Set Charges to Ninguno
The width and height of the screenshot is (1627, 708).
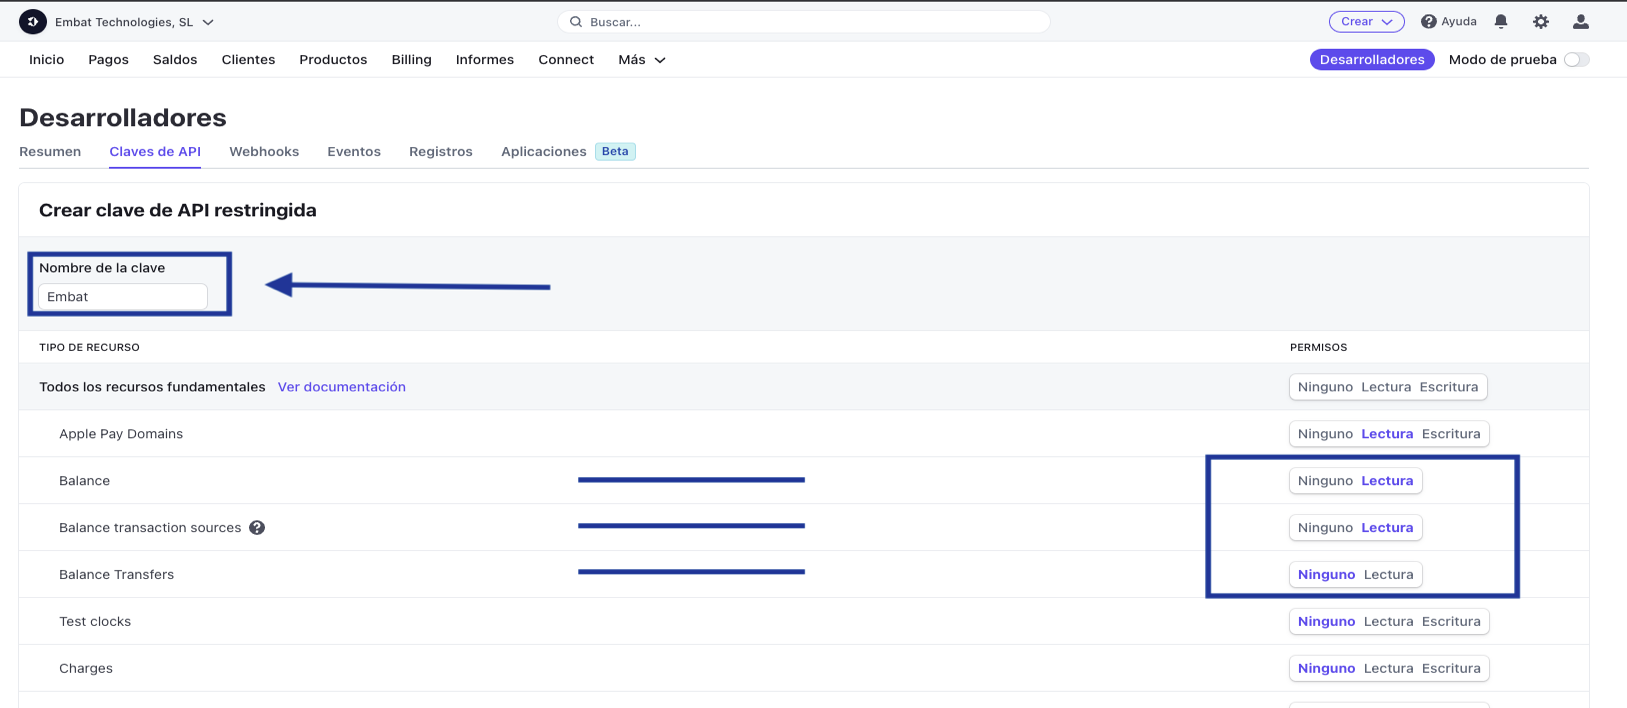[x=1327, y=669]
